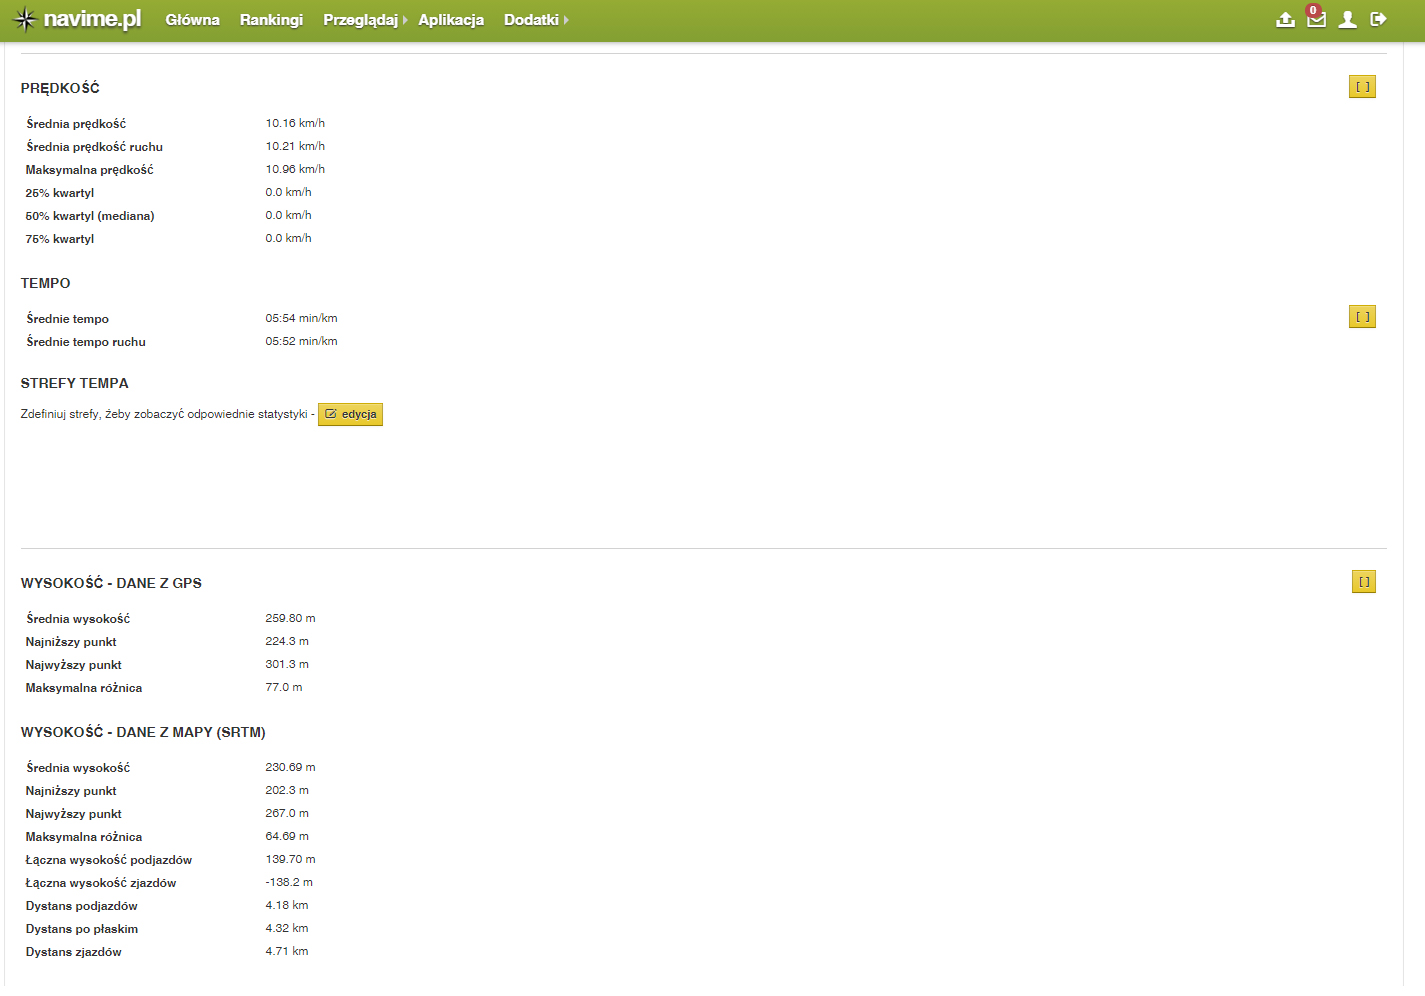Open the user profile icon
This screenshot has width=1425, height=996.
[1347, 20]
